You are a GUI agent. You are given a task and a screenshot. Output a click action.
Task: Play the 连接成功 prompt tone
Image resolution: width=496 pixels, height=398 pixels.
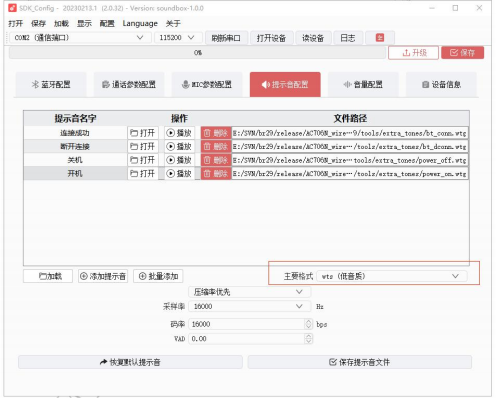(x=179, y=133)
